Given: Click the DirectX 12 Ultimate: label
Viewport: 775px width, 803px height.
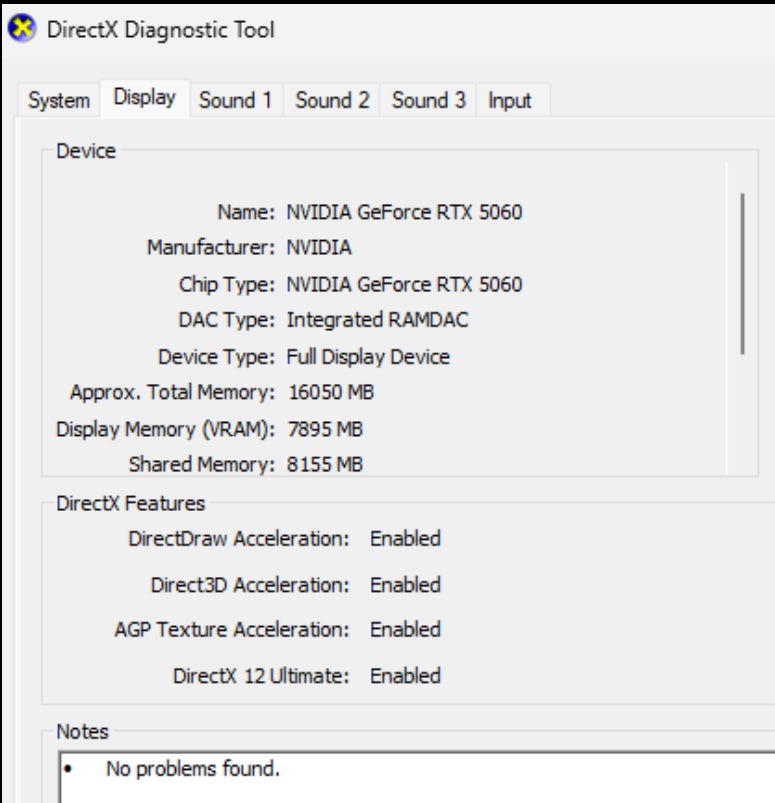Looking at the screenshot, I should click(x=261, y=676).
